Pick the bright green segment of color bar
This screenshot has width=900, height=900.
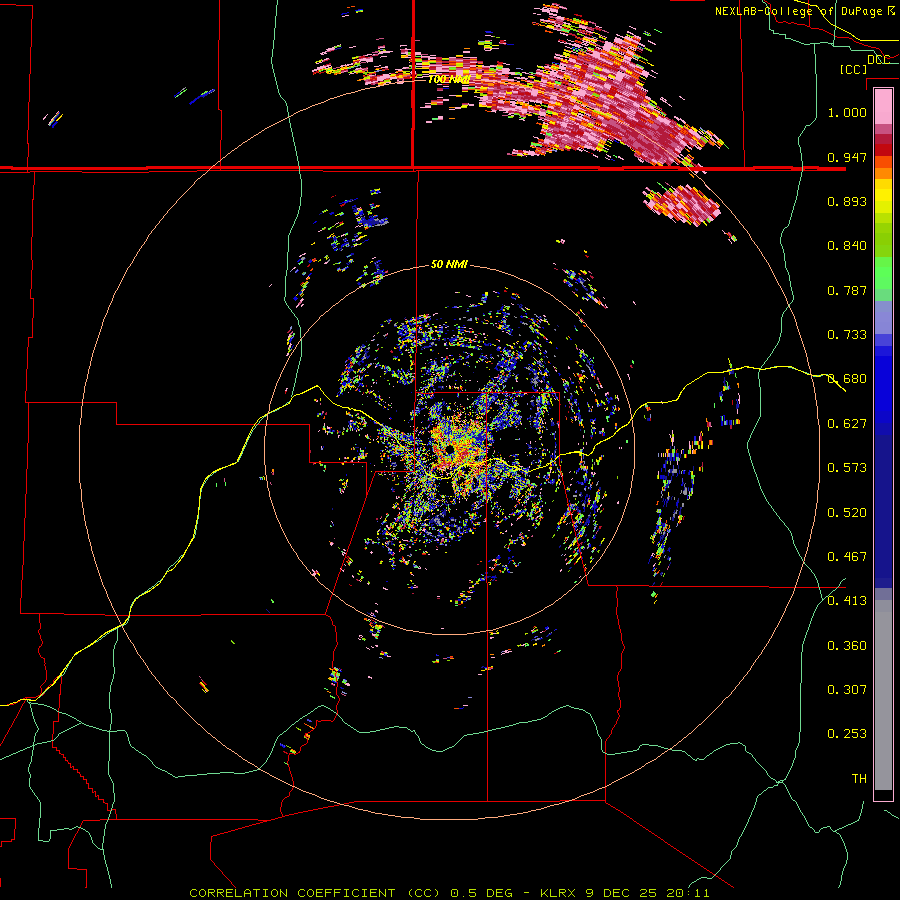click(x=883, y=273)
